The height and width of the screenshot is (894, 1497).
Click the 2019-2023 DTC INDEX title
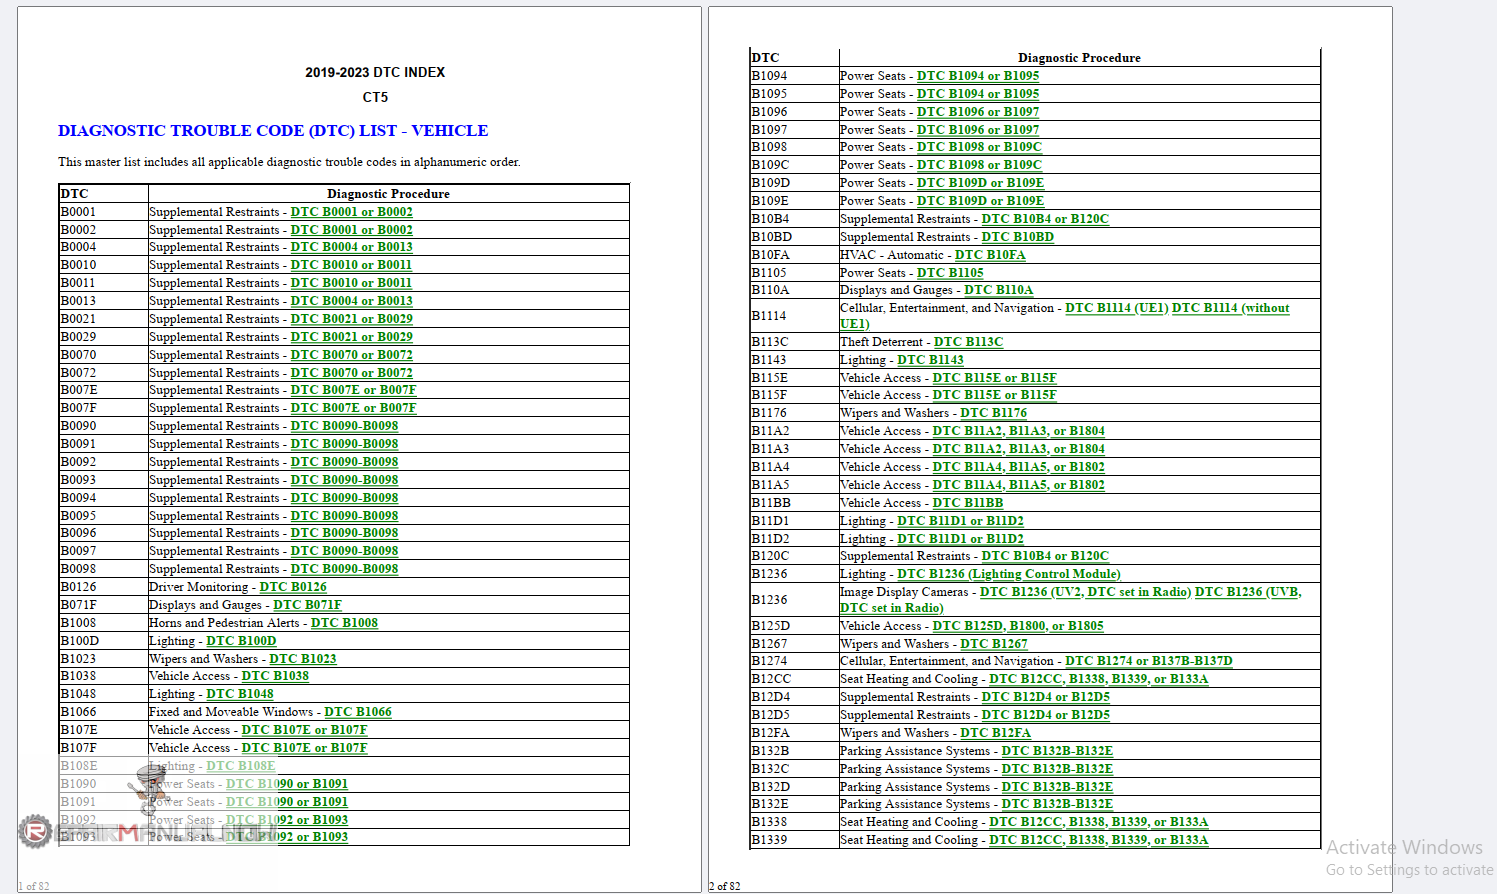click(375, 72)
